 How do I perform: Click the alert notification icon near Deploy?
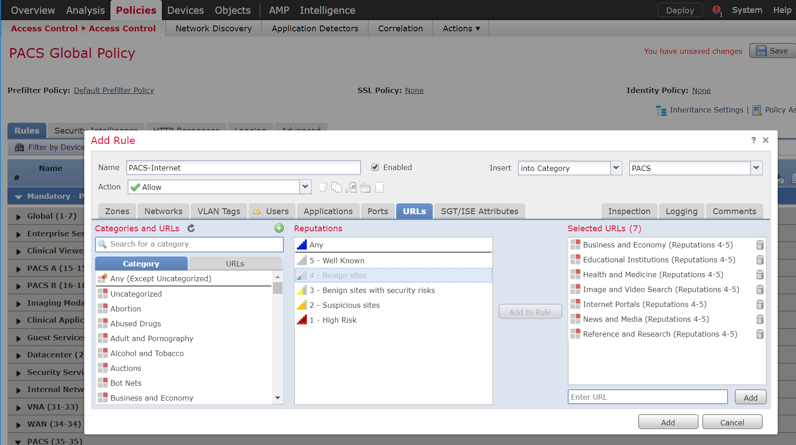(x=716, y=11)
